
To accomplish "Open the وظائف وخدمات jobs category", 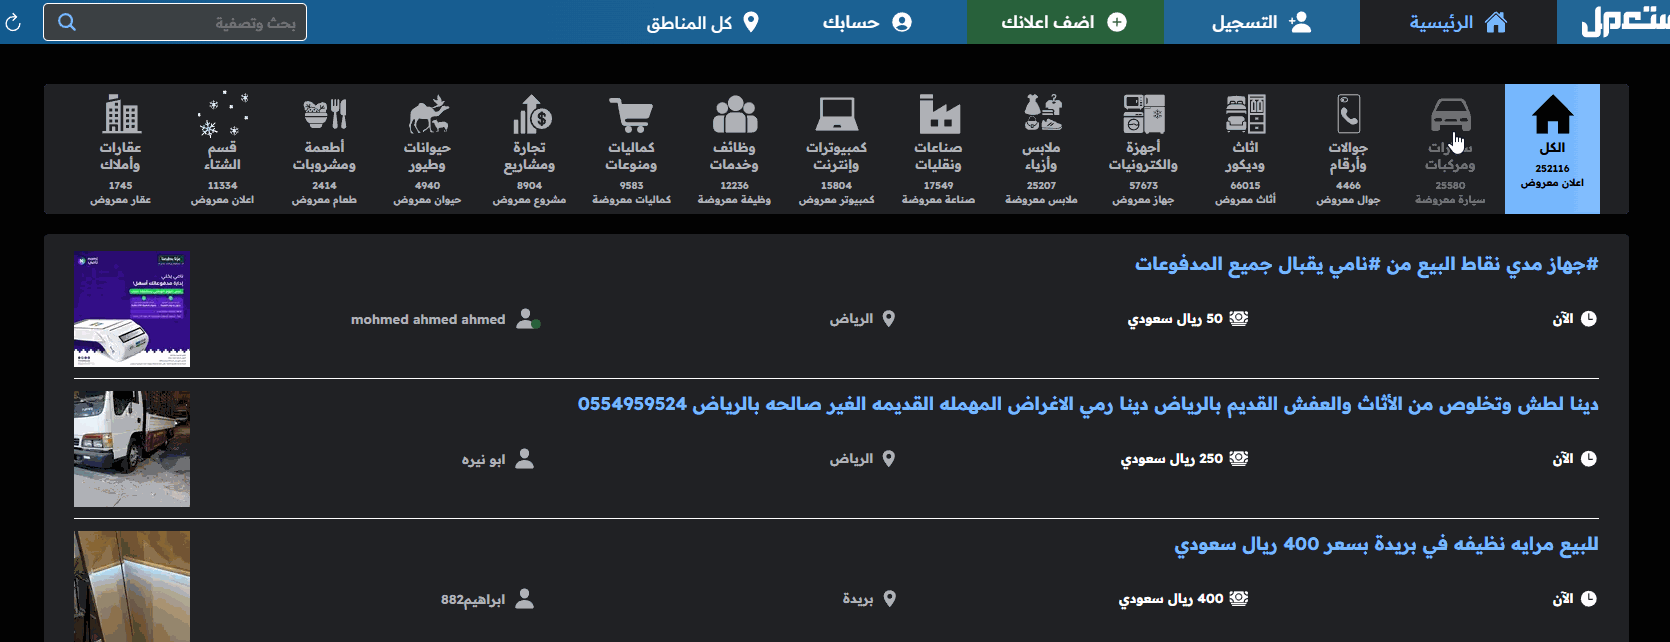I will coord(734,149).
